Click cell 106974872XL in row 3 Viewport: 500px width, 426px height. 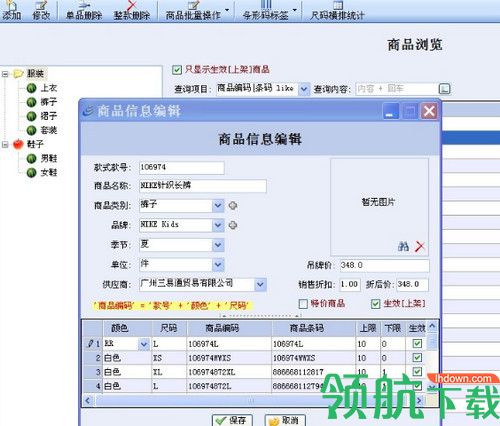(x=229, y=372)
